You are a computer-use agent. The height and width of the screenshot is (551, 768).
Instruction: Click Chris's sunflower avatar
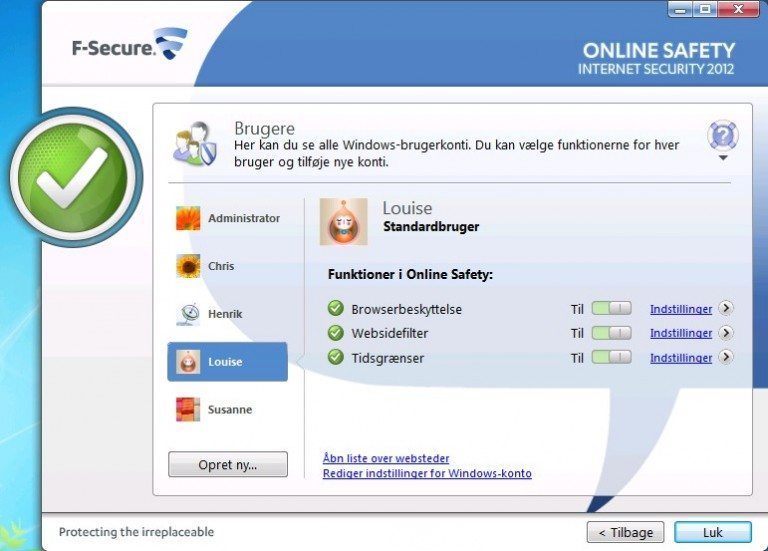tap(188, 266)
